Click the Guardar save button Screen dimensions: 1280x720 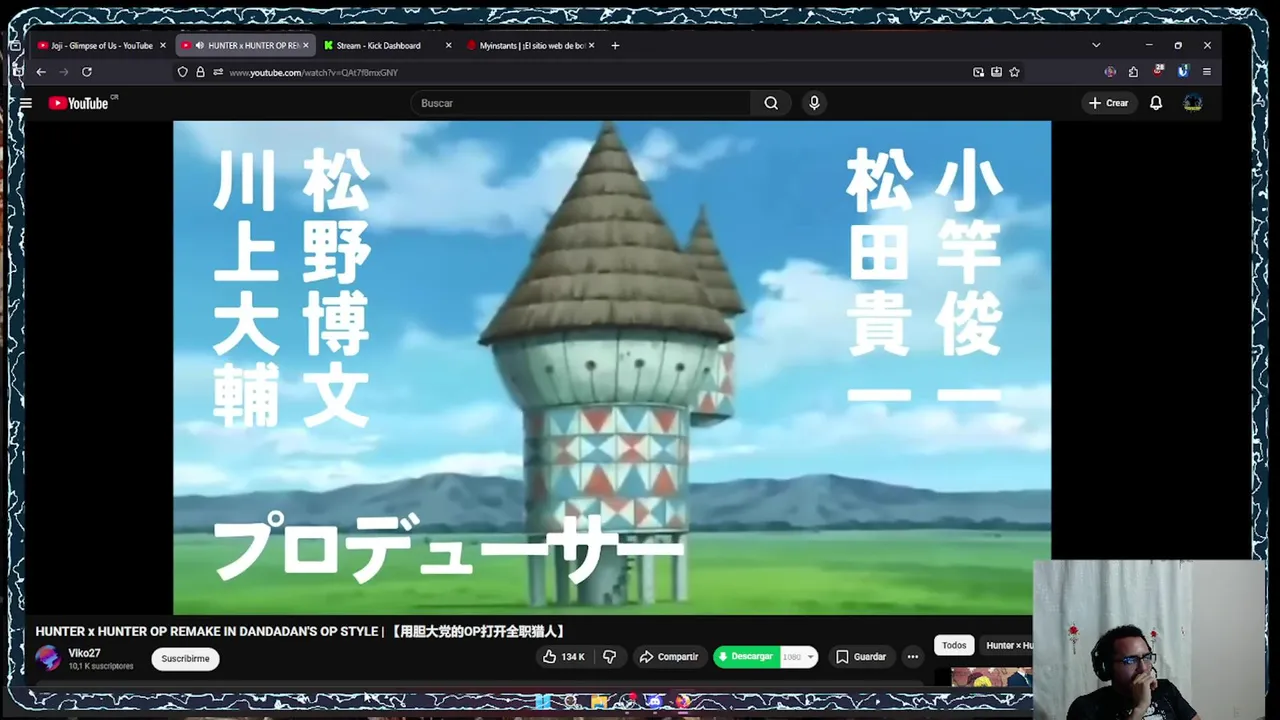pos(861,657)
